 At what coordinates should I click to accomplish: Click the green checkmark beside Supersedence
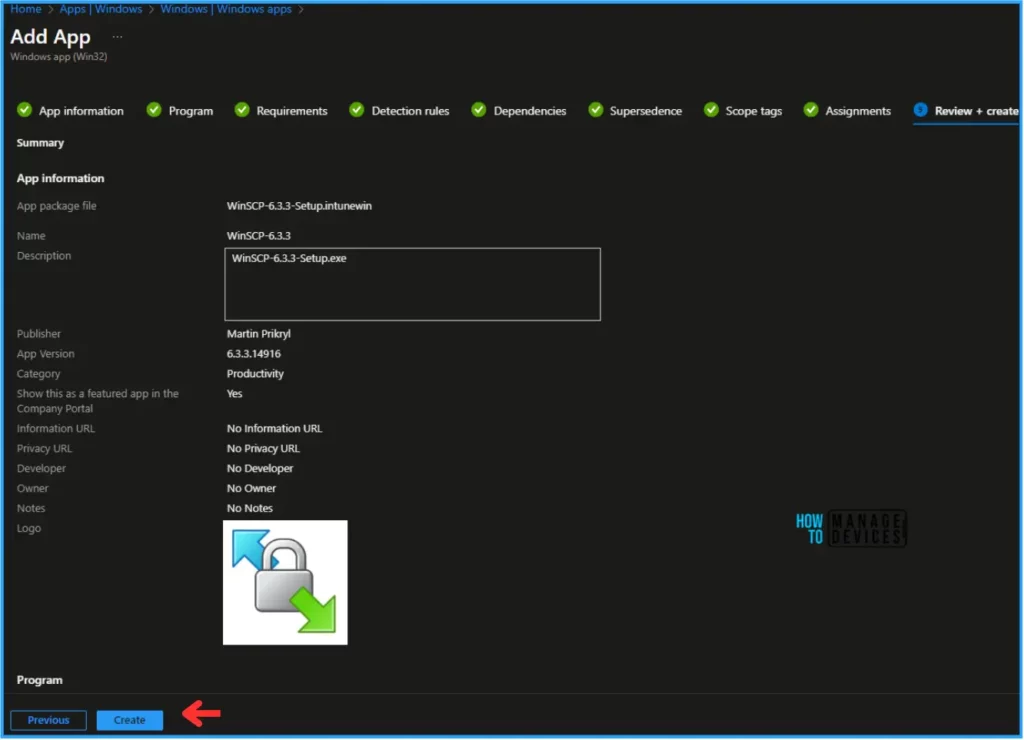(x=596, y=110)
